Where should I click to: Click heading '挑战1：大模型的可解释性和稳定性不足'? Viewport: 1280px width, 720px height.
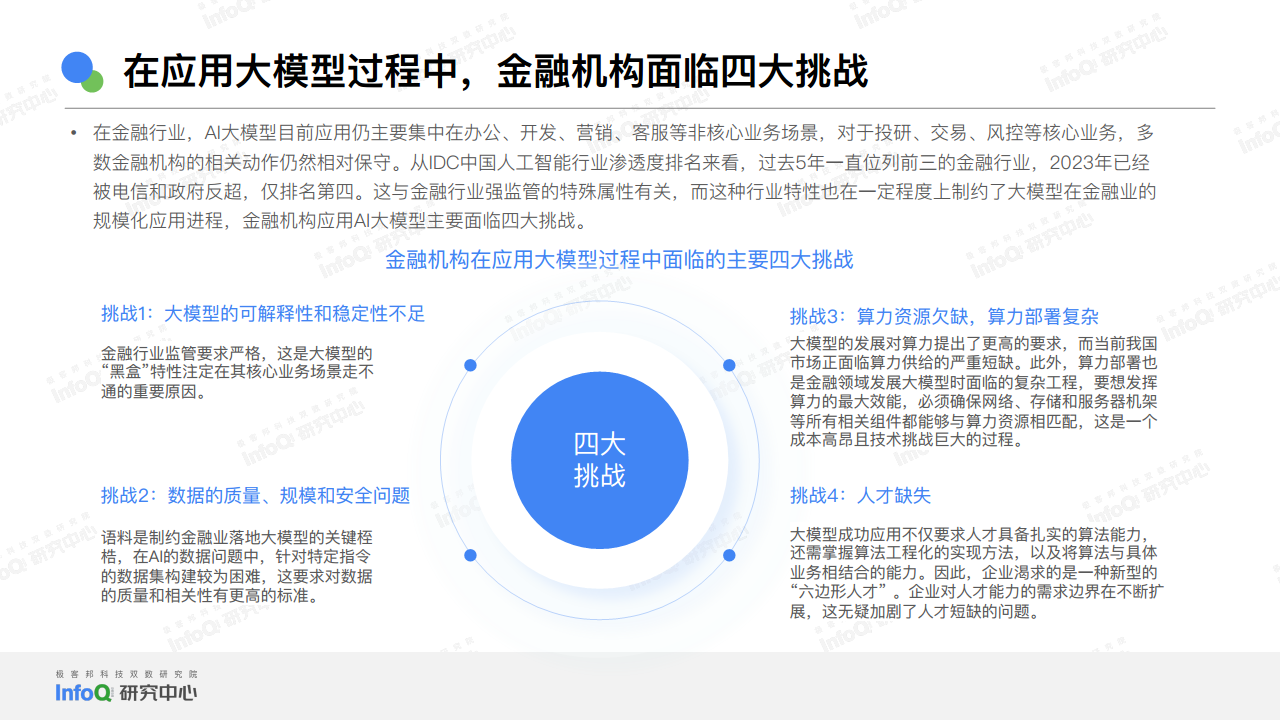[263, 314]
